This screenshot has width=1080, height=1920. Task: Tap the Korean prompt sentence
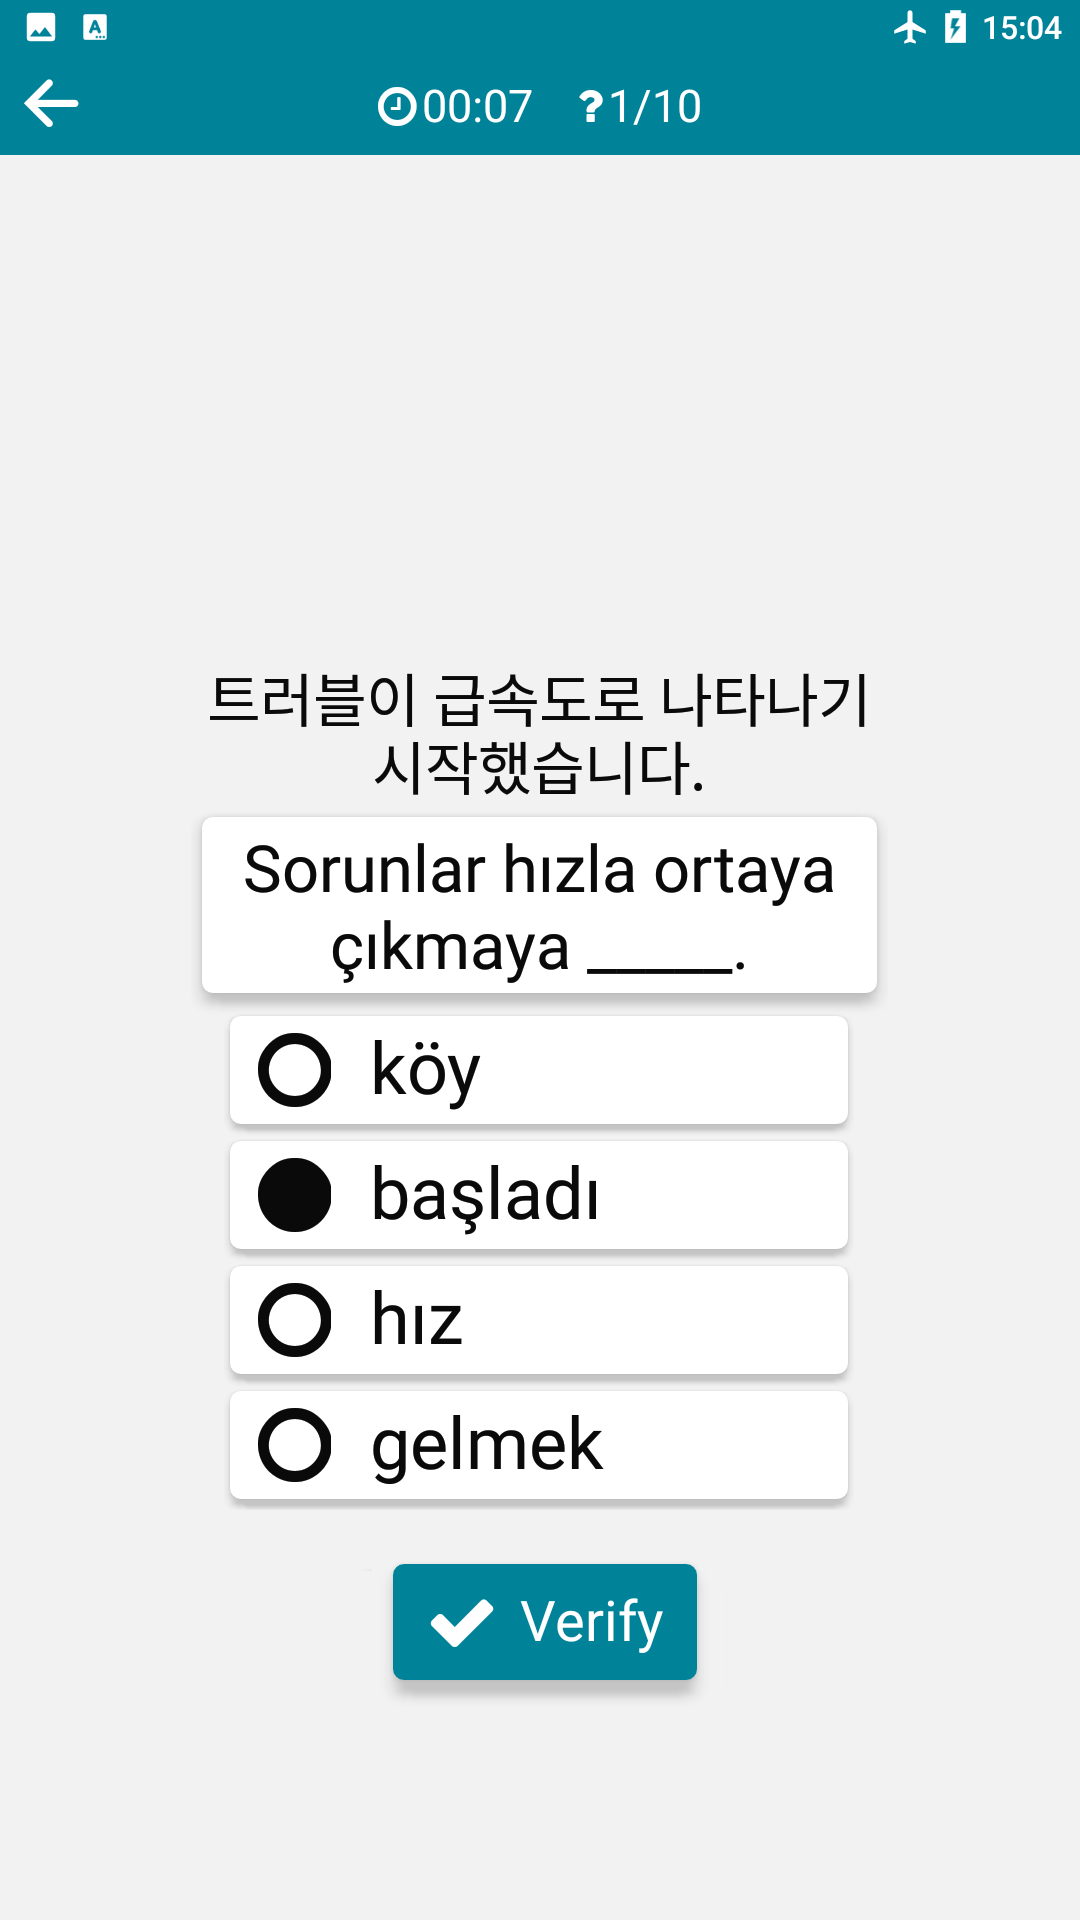point(539,733)
